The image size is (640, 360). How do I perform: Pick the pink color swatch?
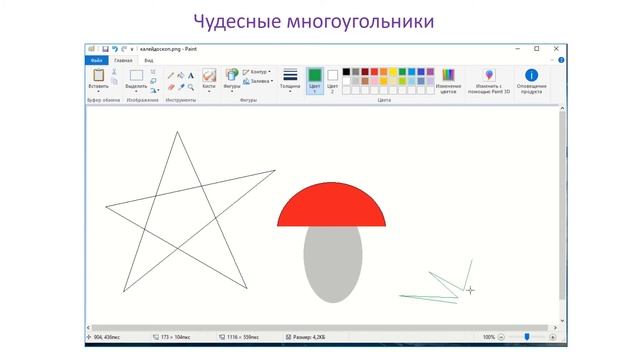coord(374,81)
